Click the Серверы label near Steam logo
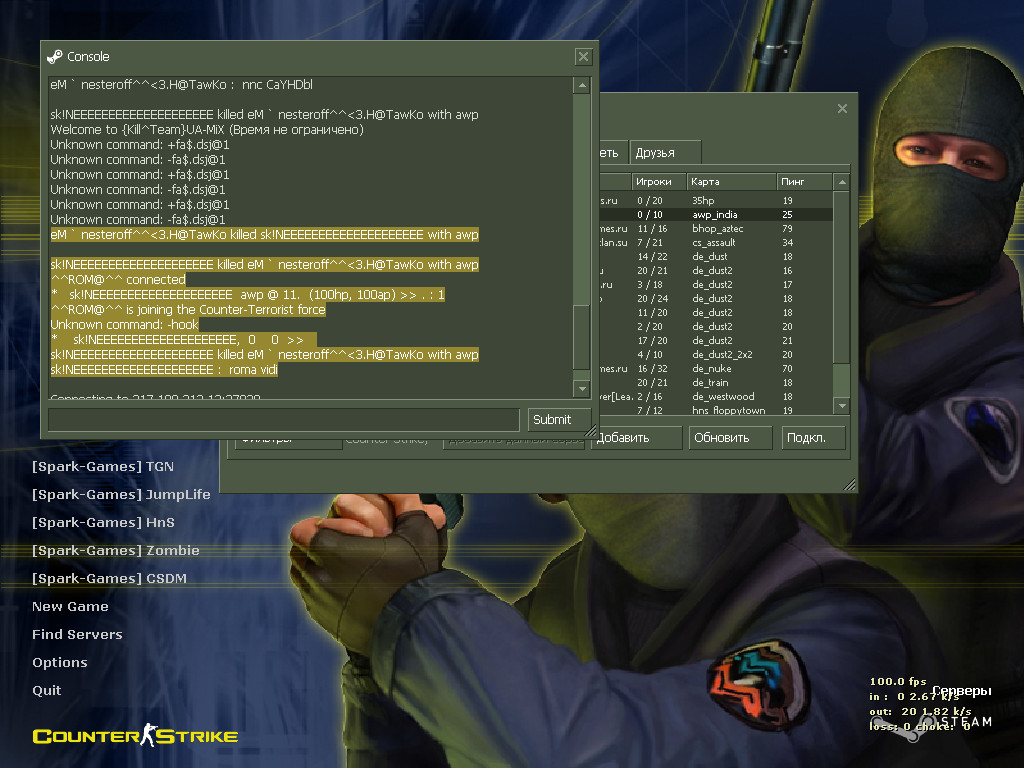Image resolution: width=1024 pixels, height=768 pixels. pyautogui.click(x=961, y=691)
